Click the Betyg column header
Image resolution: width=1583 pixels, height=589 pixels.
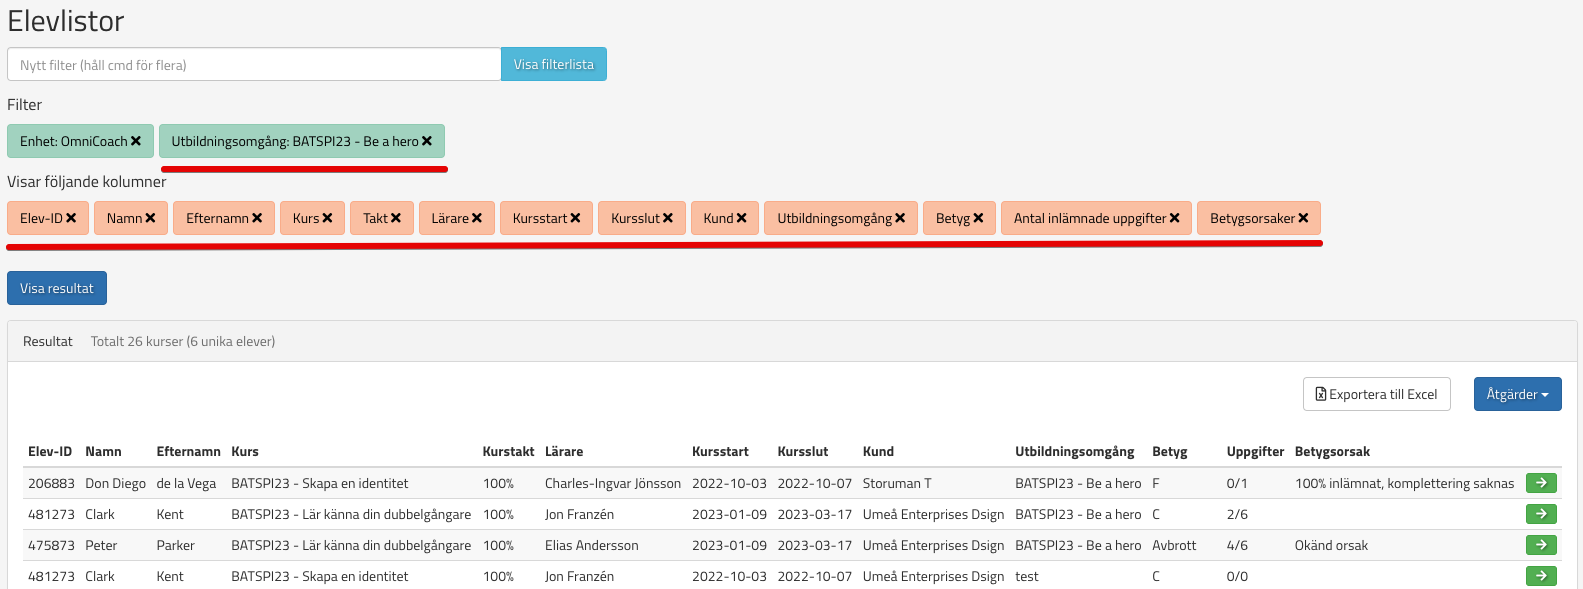[1169, 451]
